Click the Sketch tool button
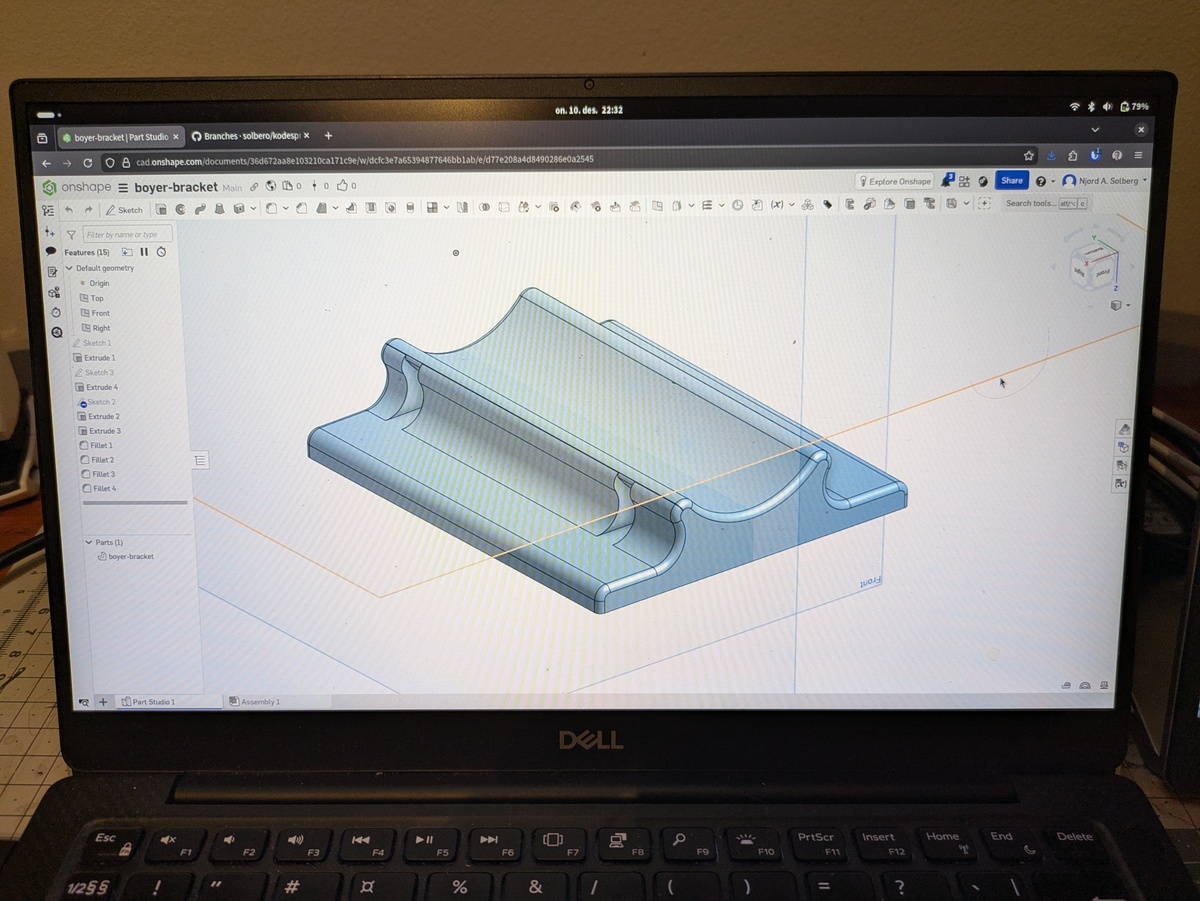Screen dimensions: 1200x901 coord(125,210)
